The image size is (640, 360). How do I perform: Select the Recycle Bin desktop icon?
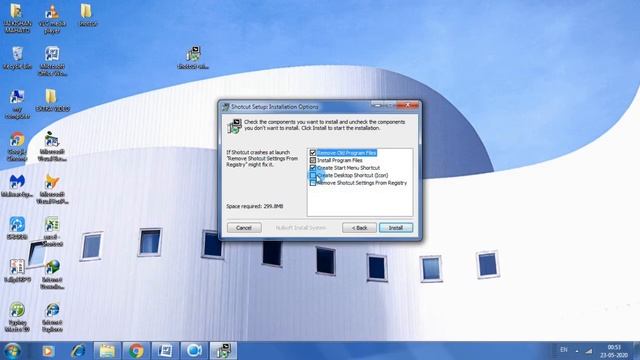(17, 58)
